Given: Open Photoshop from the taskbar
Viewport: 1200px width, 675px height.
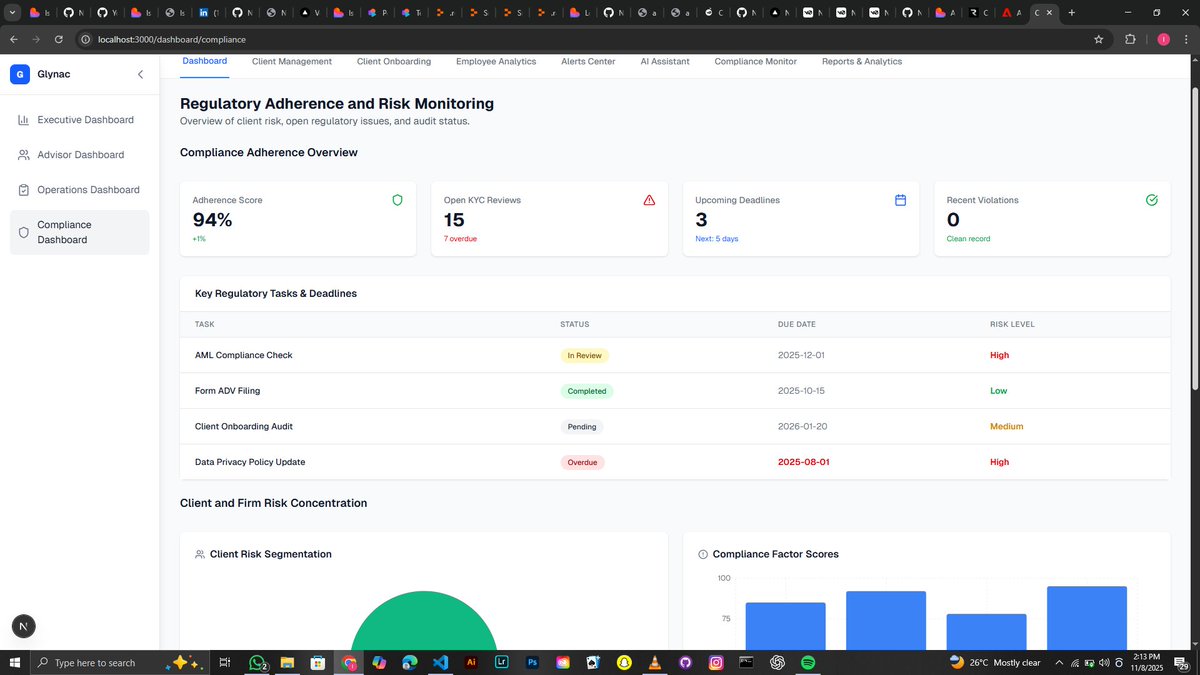Looking at the screenshot, I should [533, 662].
